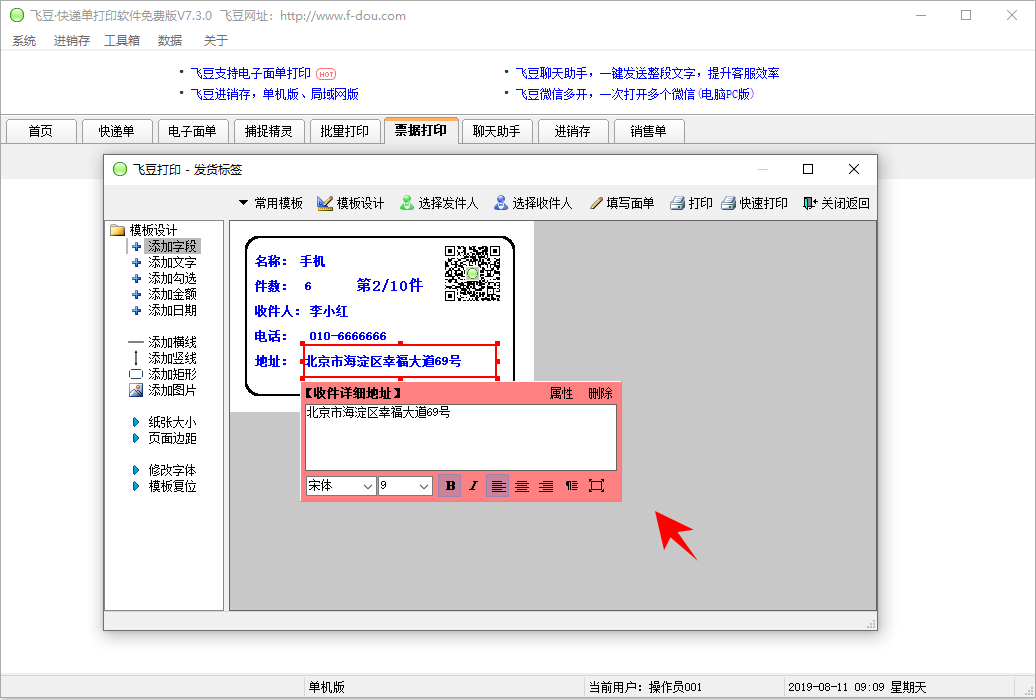1036x700 pixels.
Task: Click the 打印 printer icon
Action: point(677,203)
